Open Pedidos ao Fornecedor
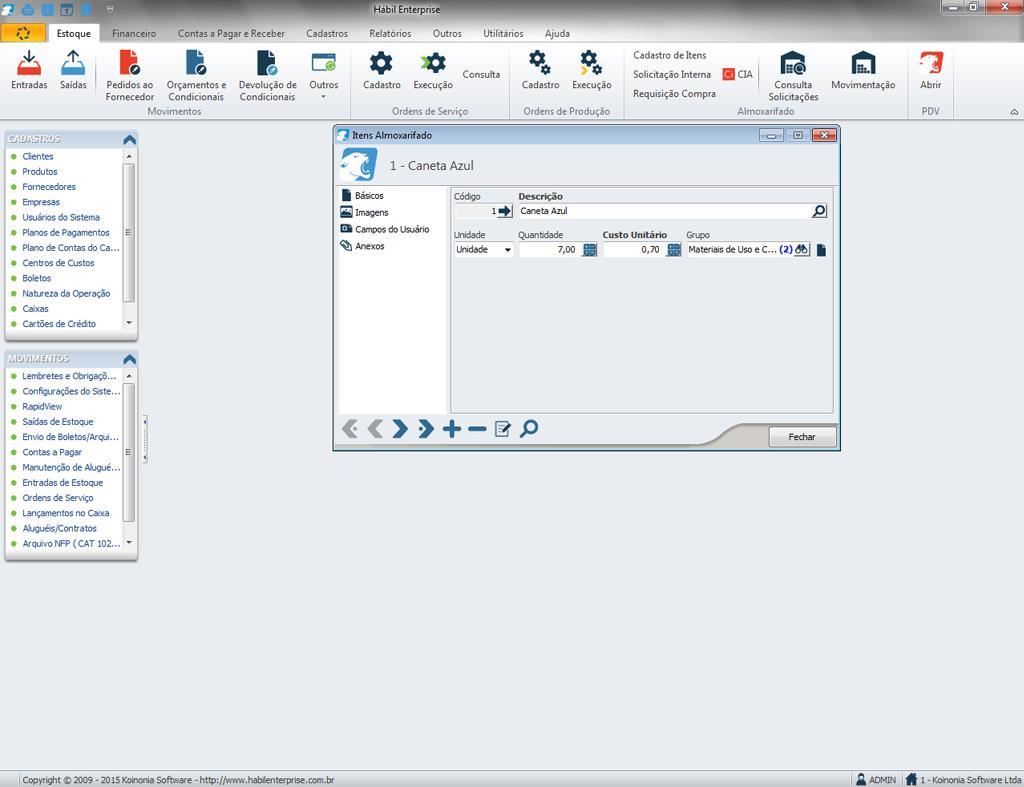 click(130, 76)
